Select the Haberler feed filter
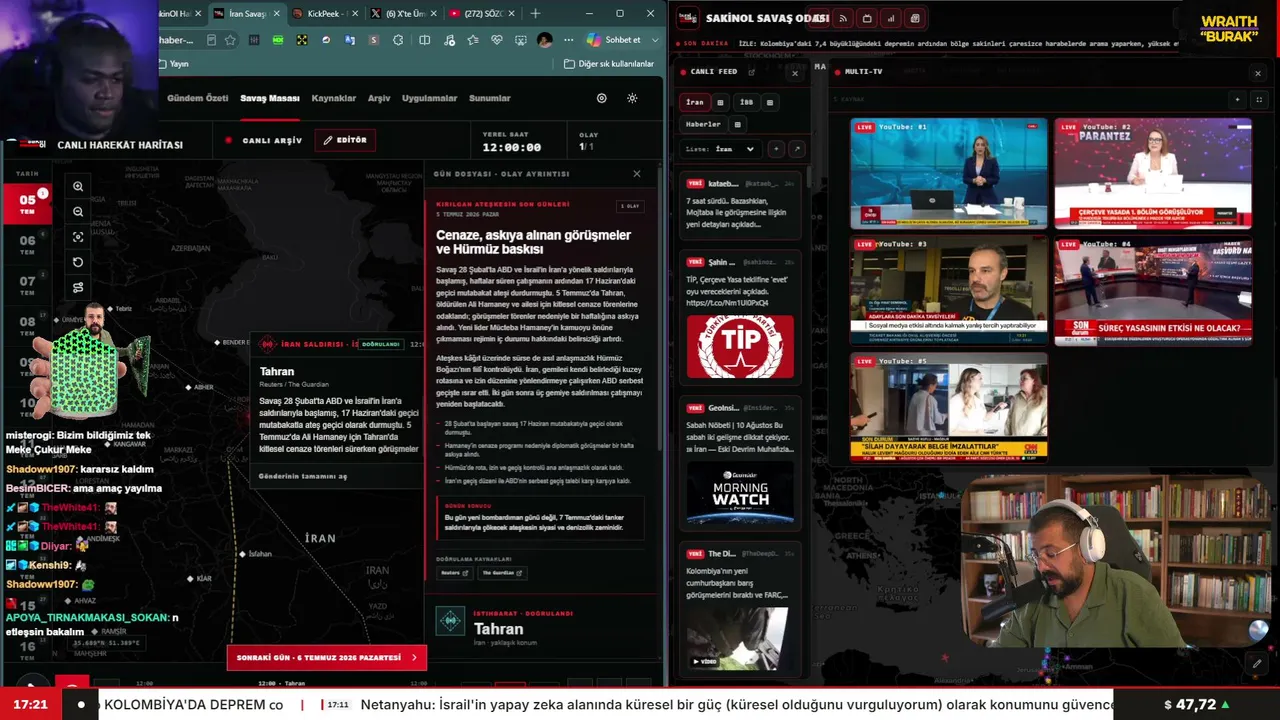1280x720 pixels. pos(703,124)
